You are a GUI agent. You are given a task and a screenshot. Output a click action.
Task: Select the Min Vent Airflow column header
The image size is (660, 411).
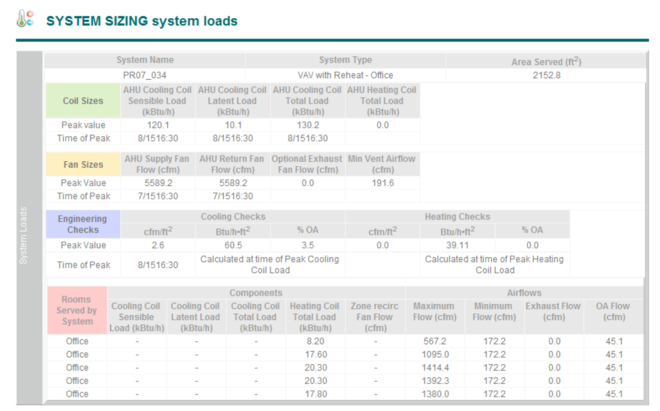coord(382,164)
